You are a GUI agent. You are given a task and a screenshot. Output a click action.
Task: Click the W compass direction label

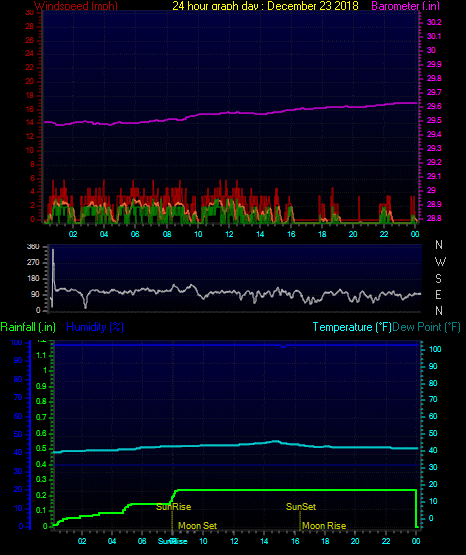[440, 262]
